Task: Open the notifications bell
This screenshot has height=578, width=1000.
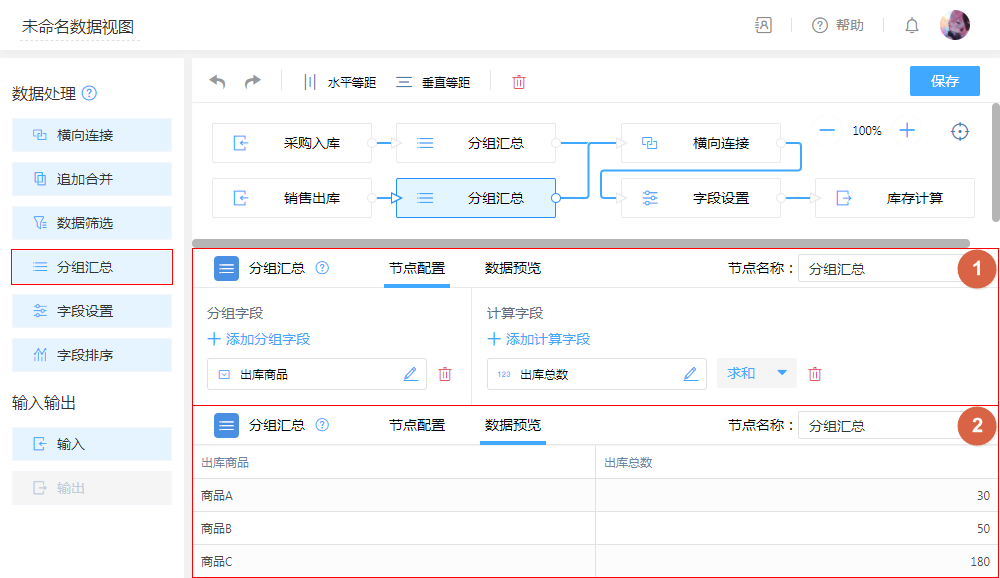Action: 912,26
